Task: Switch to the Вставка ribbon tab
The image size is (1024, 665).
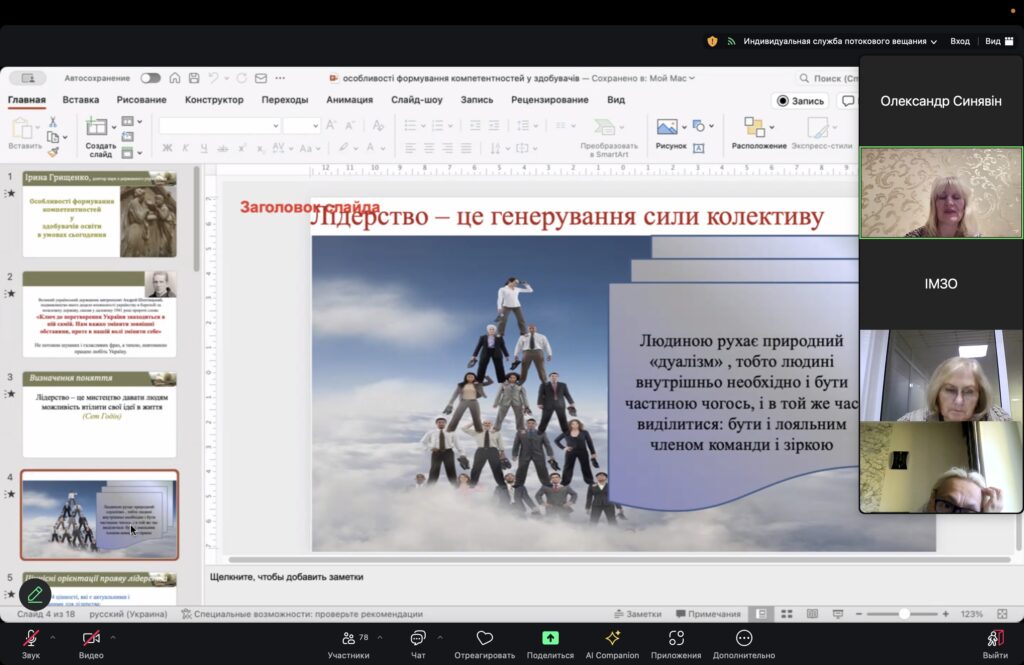Action: click(80, 100)
